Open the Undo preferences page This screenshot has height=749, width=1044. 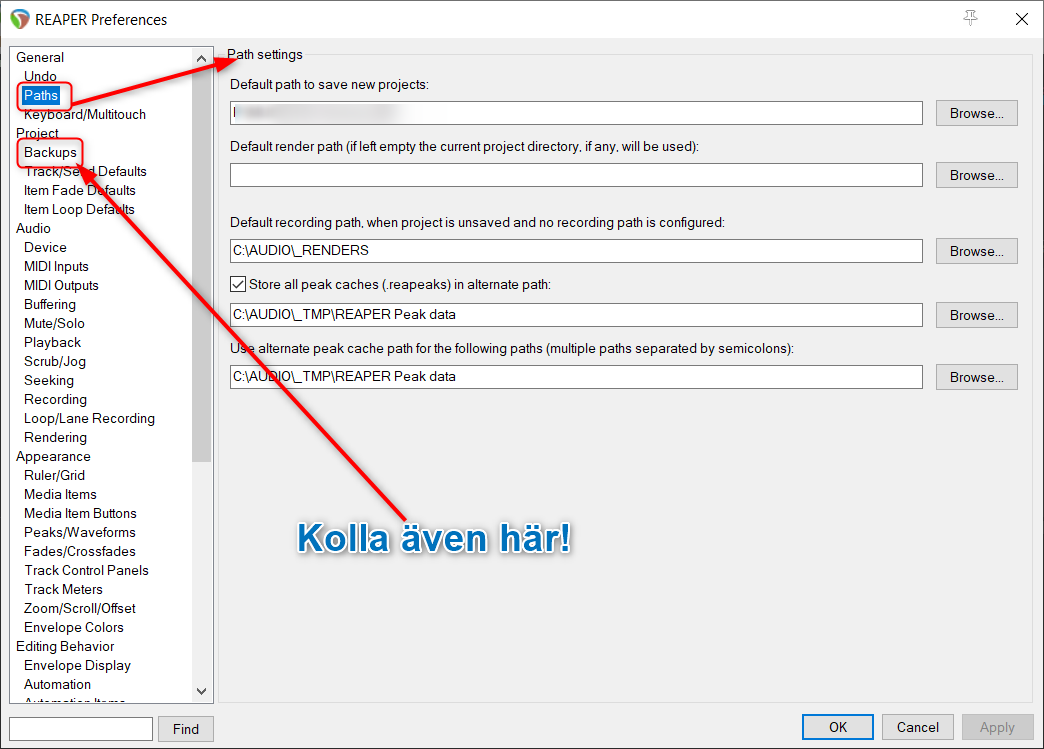[40, 76]
